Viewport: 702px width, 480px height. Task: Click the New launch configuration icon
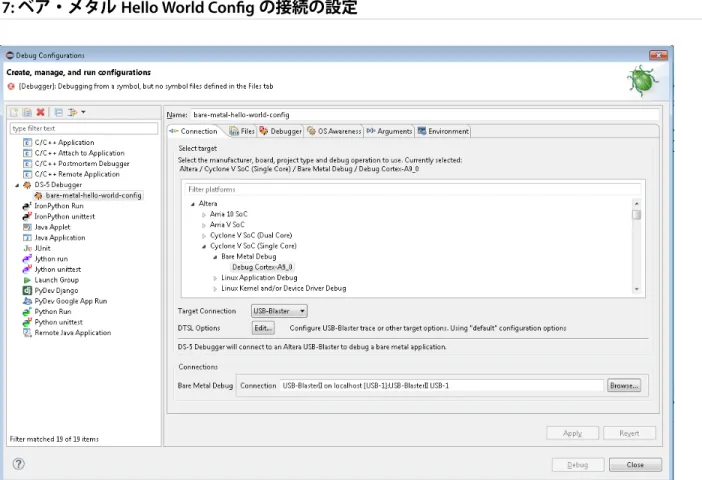tap(14, 112)
